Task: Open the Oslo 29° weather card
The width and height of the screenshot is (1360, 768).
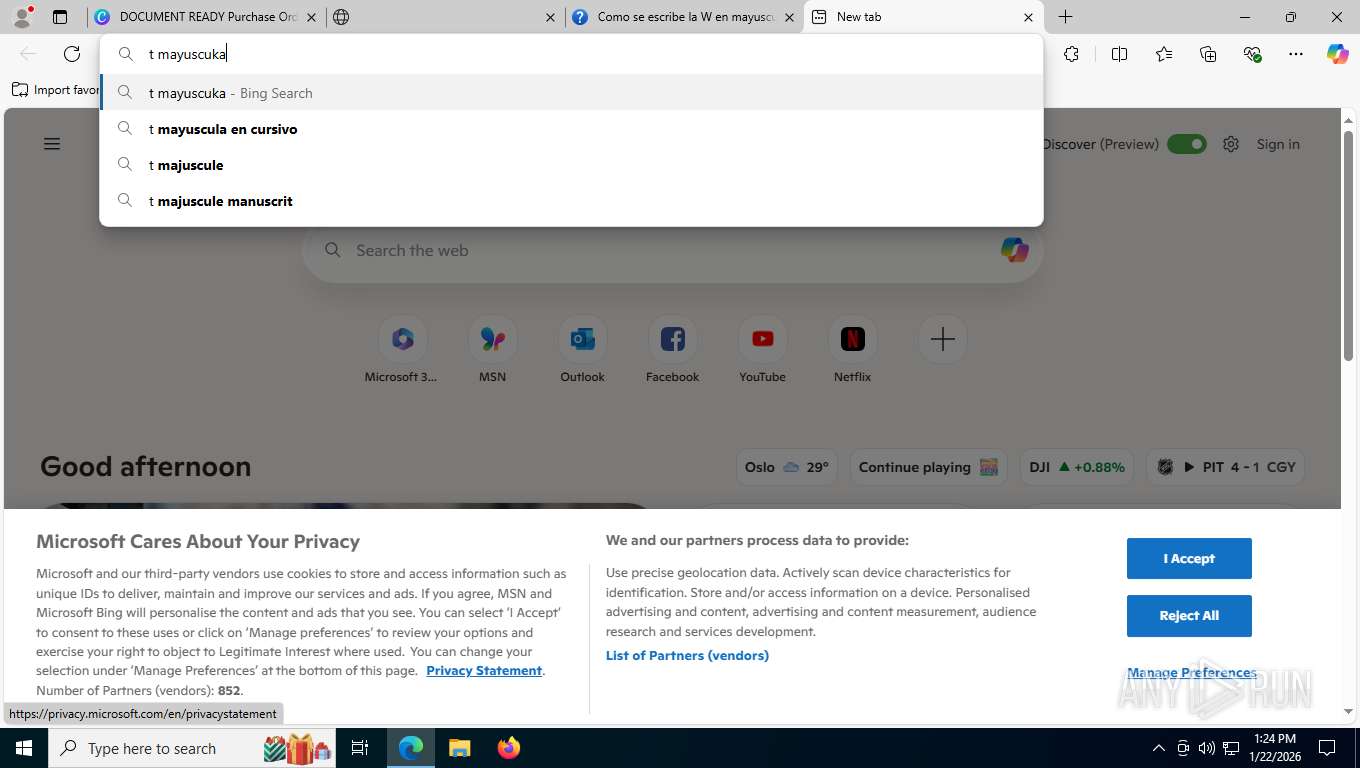Action: pos(787,467)
